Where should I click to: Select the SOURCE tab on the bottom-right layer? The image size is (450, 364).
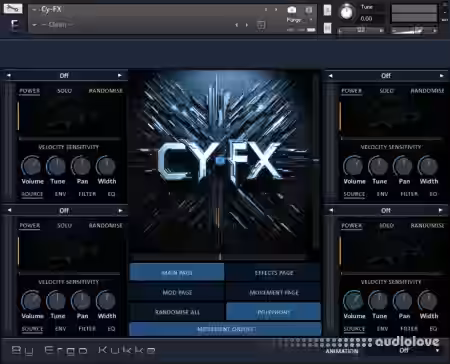point(354,329)
